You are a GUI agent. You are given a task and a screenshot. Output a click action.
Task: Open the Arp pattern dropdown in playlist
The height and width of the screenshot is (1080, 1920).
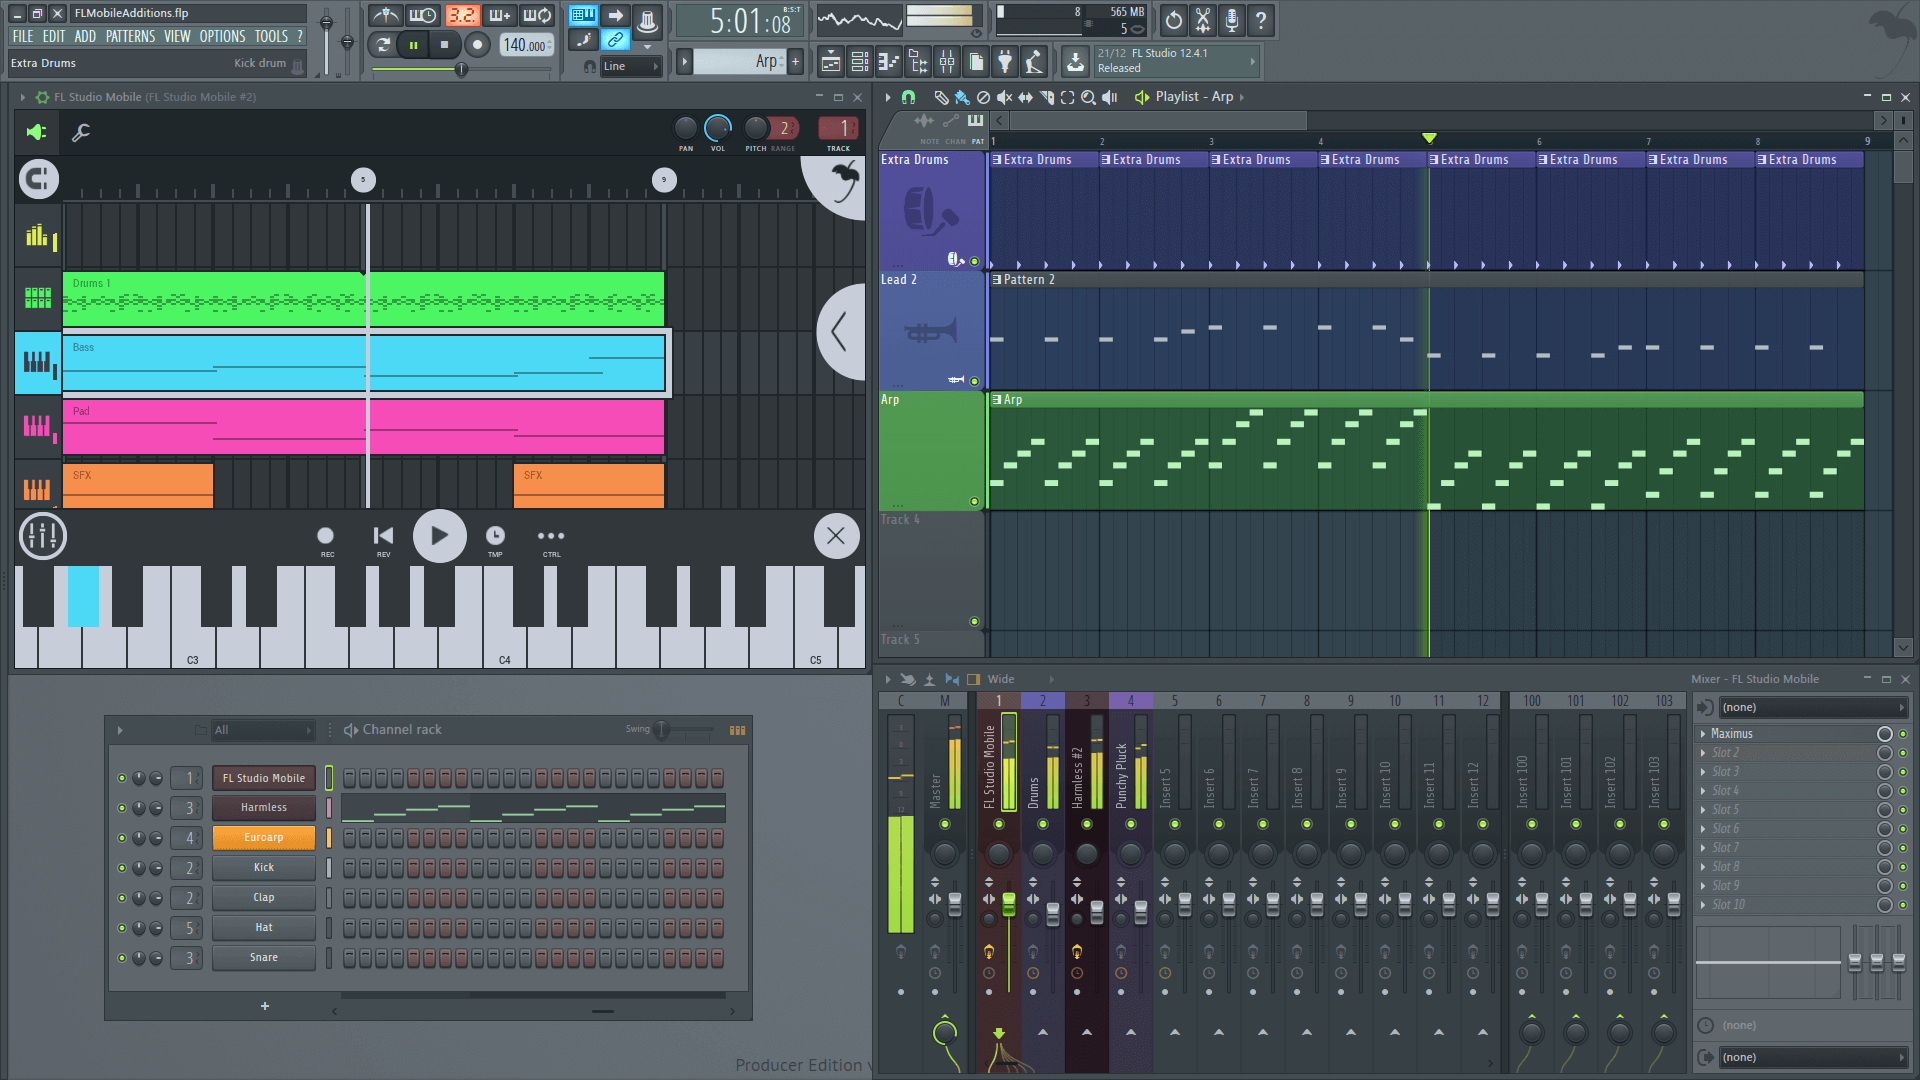point(998,400)
